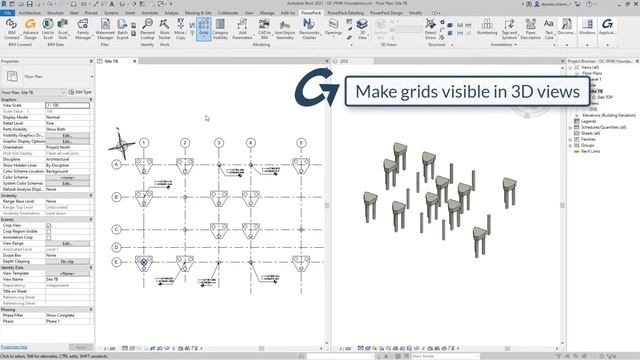640x360 pixels.
Task: Switch to the Structure ribbon tab
Action: coord(55,13)
